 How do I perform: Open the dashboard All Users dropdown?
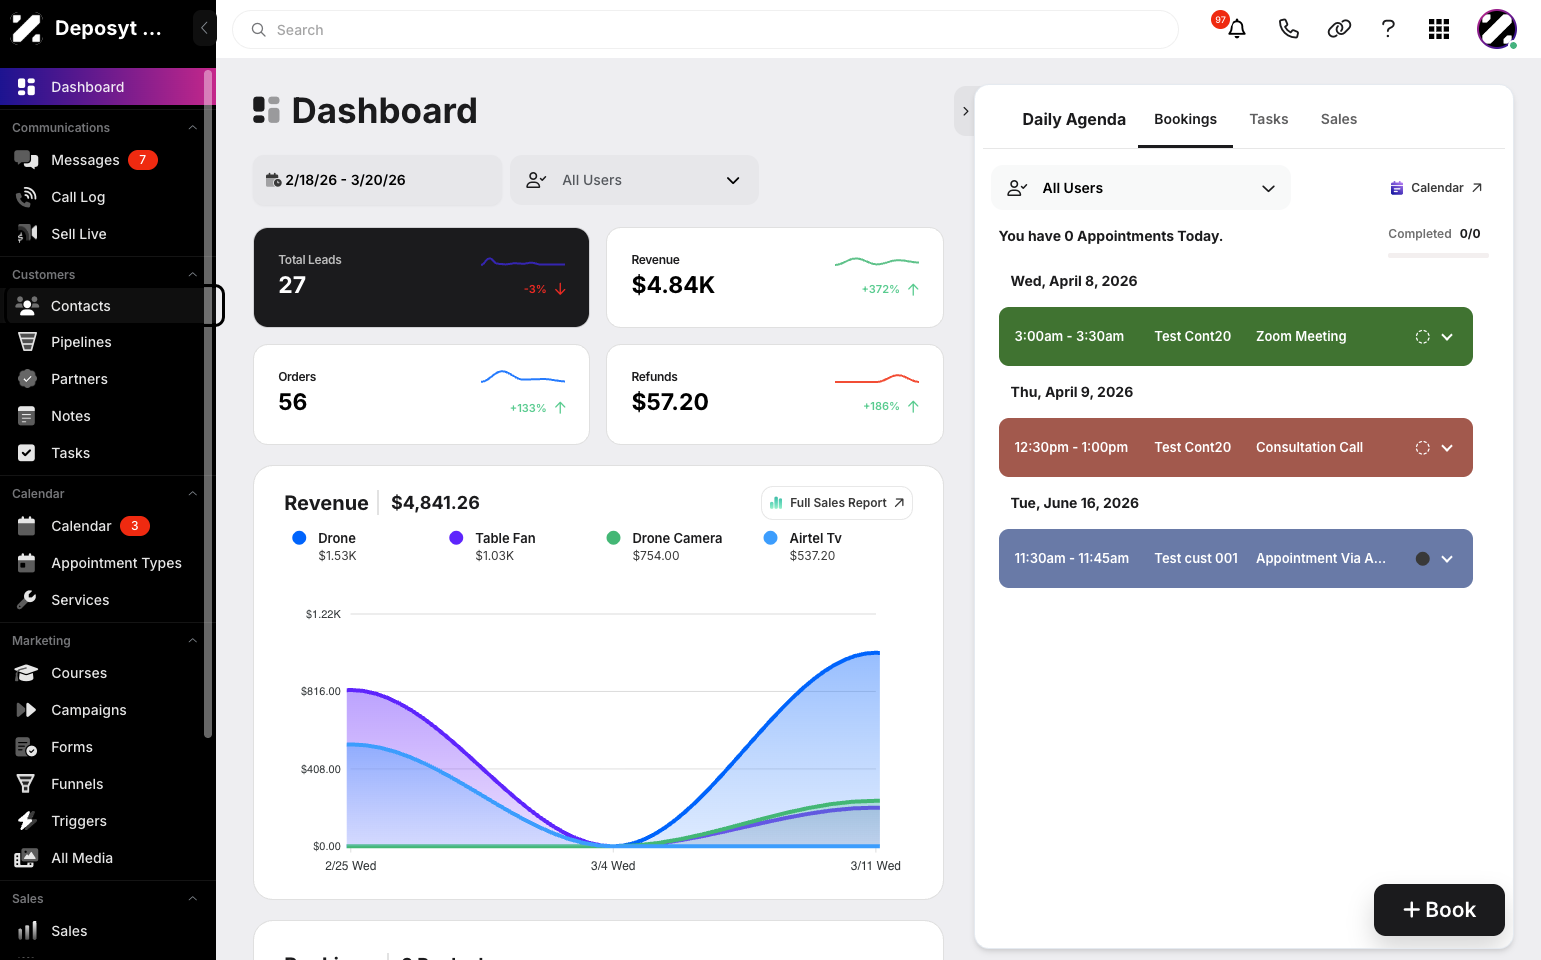tap(634, 180)
